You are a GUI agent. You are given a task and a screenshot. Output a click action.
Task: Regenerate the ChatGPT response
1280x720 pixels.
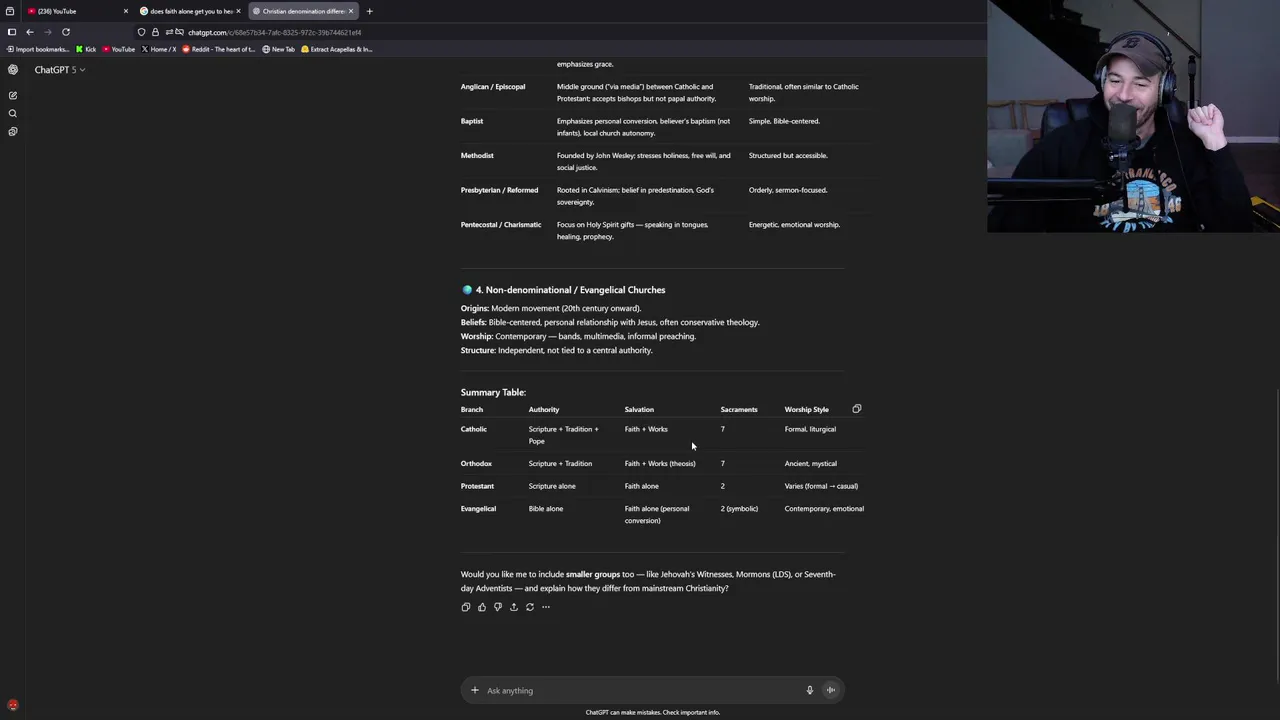530,607
